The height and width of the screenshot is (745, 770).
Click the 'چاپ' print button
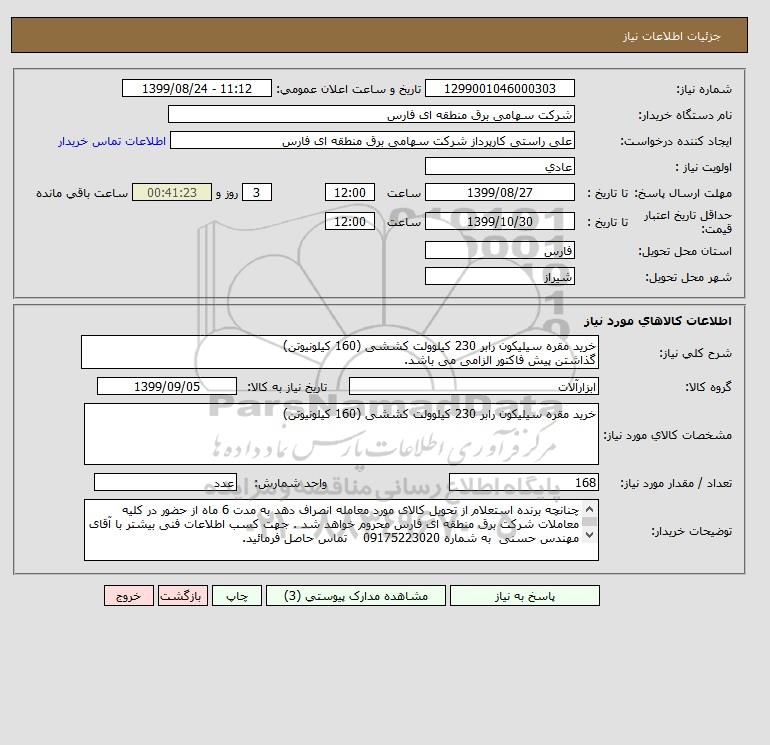pos(237,596)
